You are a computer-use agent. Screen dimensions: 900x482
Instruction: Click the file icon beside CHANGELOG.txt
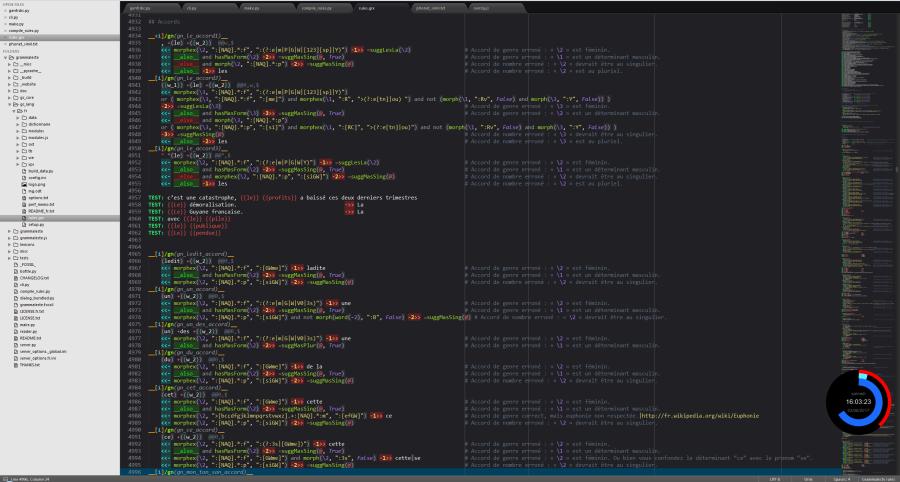coord(16,278)
